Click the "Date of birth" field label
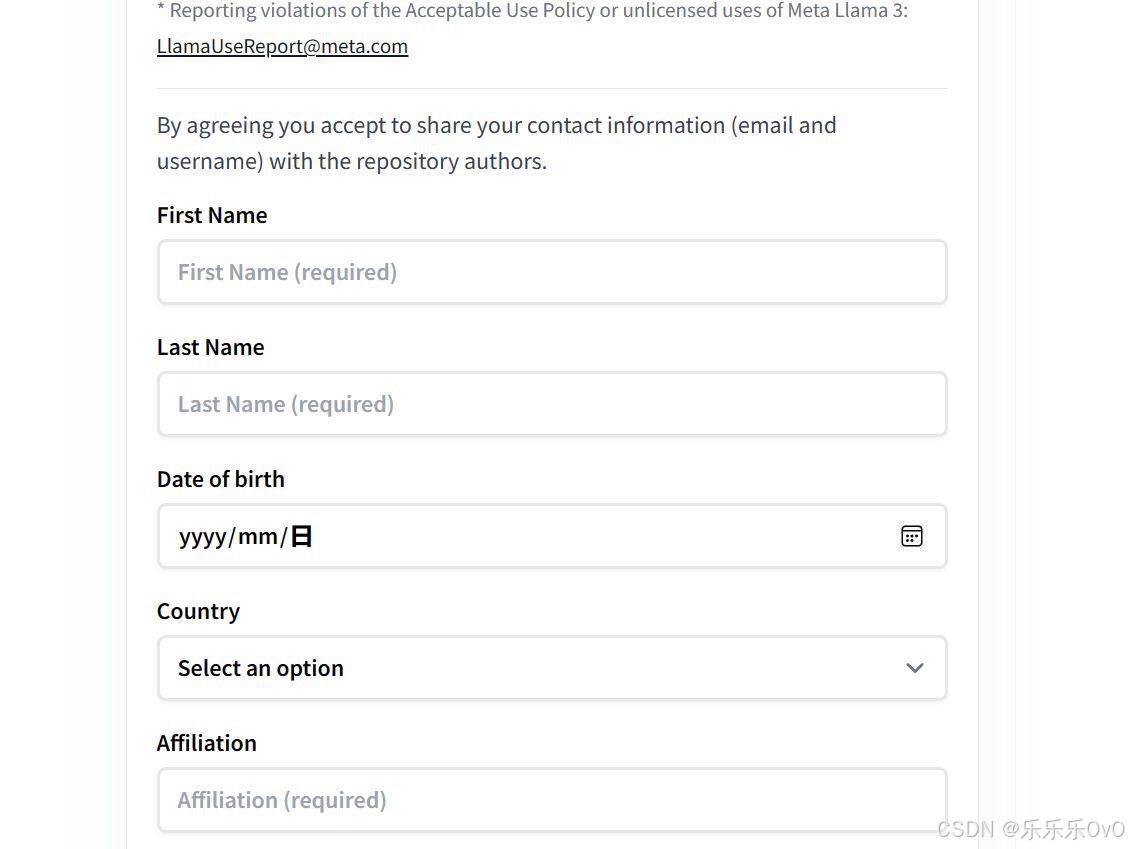1129x849 pixels. 221,479
